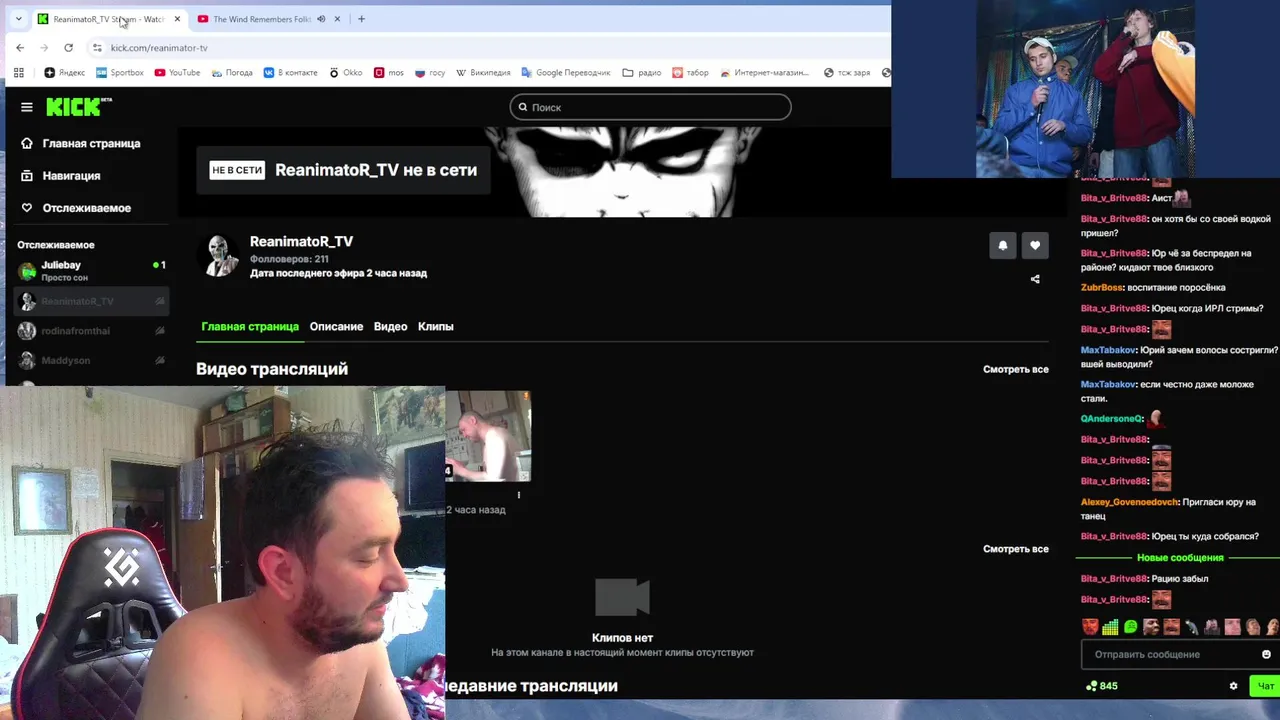Open Главная страница in sidebar

(90, 143)
